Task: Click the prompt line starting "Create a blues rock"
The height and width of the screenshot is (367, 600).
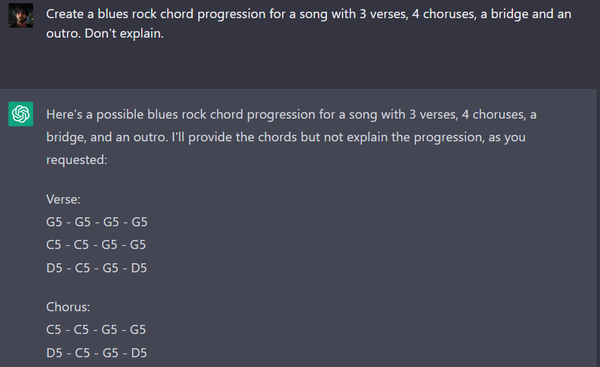Action: pyautogui.click(x=308, y=14)
